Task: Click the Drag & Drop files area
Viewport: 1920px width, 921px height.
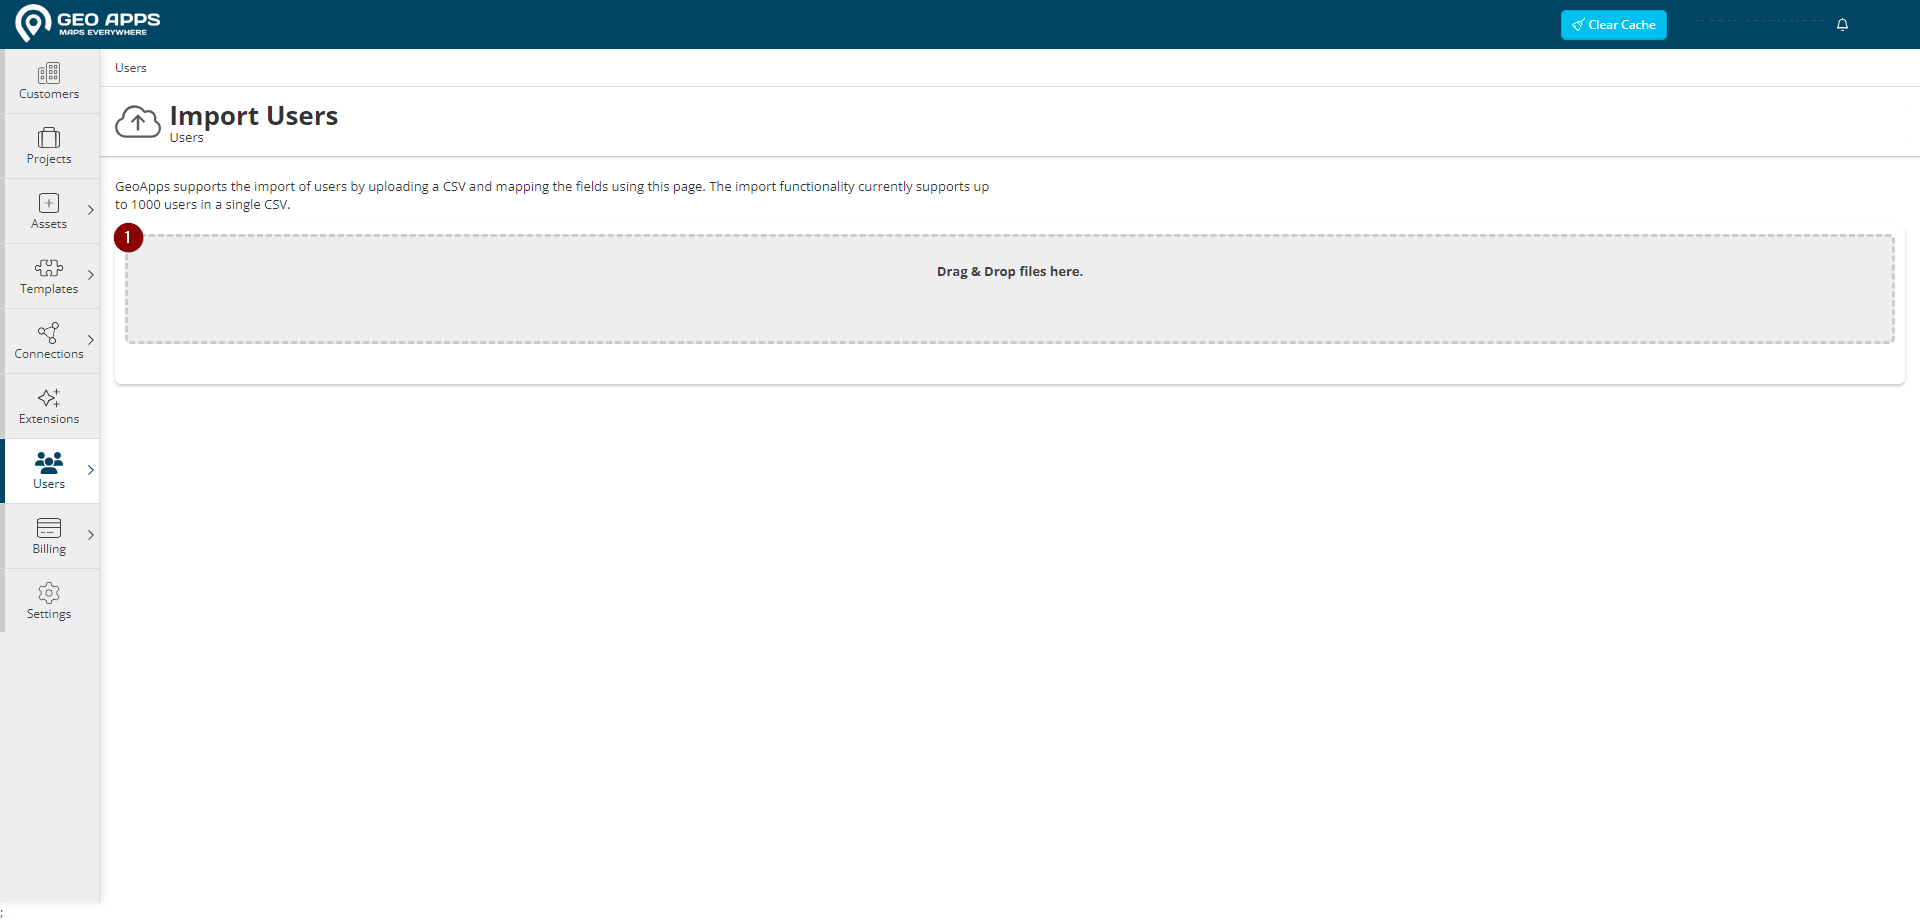Action: click(1010, 290)
